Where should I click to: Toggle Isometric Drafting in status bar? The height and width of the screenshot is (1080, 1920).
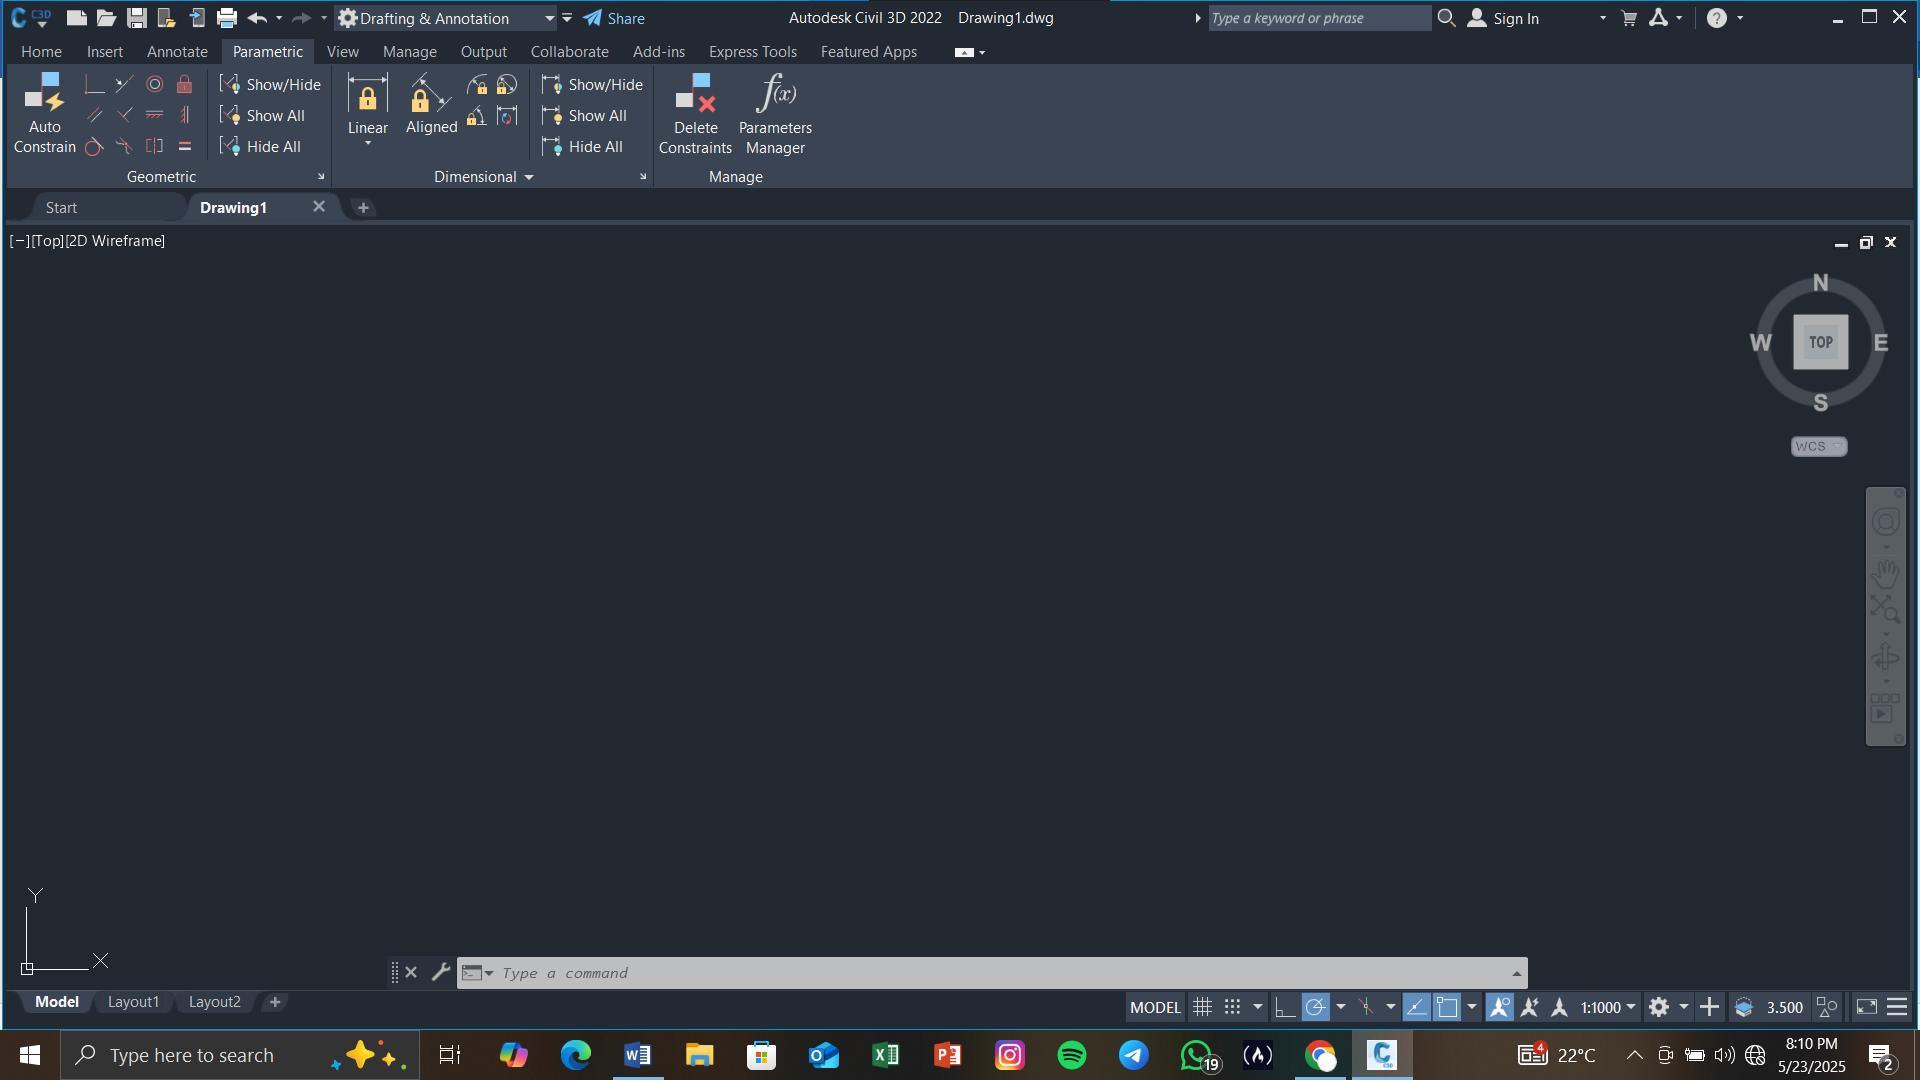tap(1365, 1007)
